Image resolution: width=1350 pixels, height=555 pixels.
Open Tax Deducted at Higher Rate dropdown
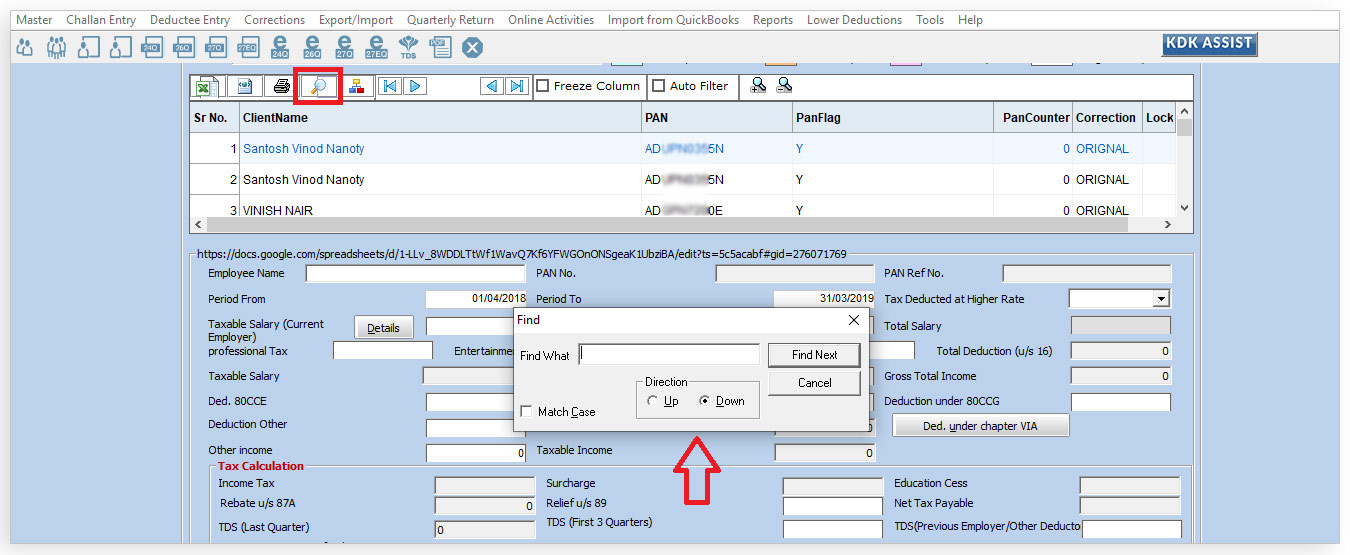tap(1160, 299)
